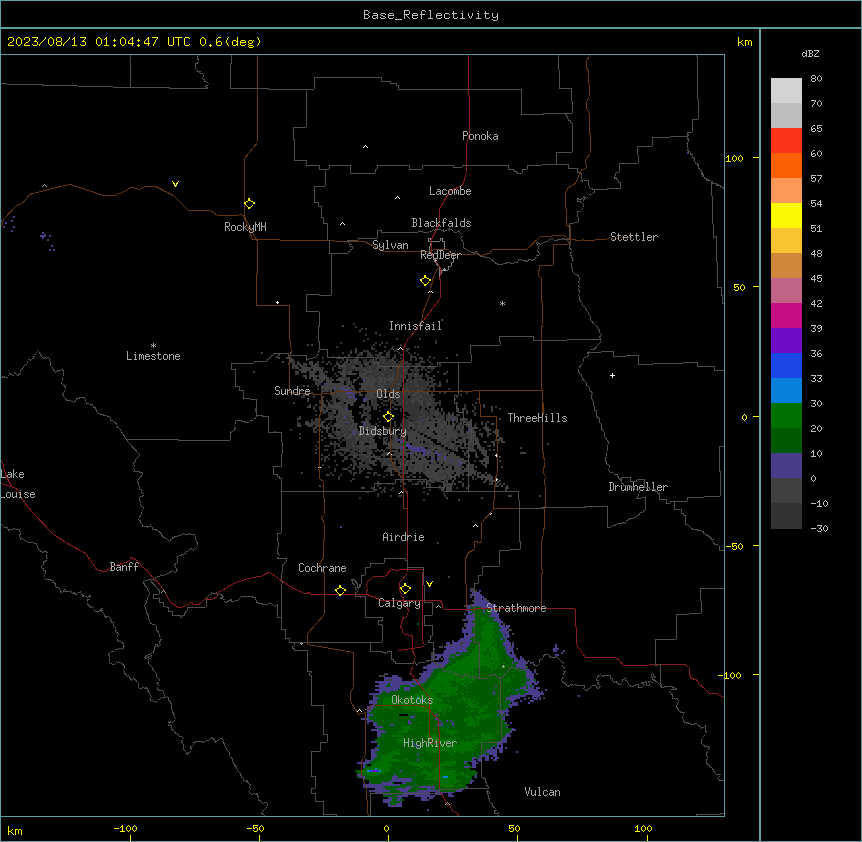Click the Calgary label
Viewport: 862px width, 842px height.
click(x=399, y=603)
